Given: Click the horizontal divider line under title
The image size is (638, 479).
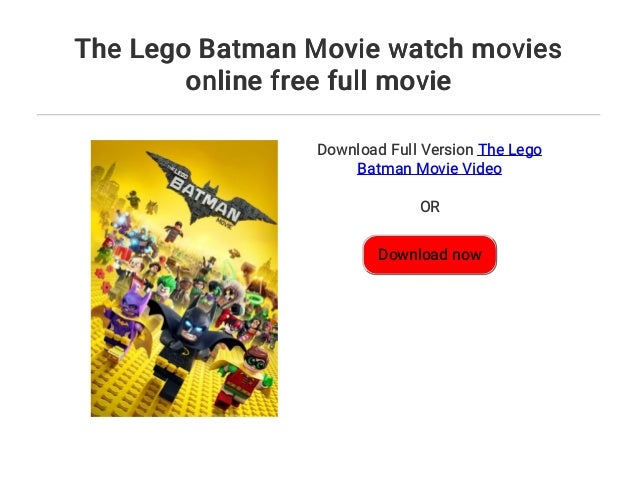Looking at the screenshot, I should pyautogui.click(x=318, y=115).
